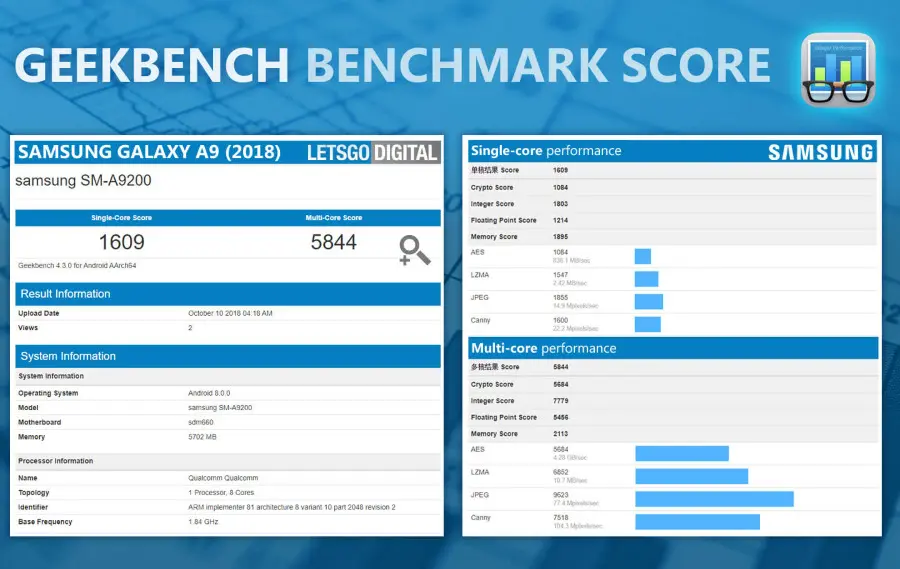Screen dimensions: 900x569
Task: Select the multi-core LZMA result bar
Action: pyautogui.click(x=691, y=476)
